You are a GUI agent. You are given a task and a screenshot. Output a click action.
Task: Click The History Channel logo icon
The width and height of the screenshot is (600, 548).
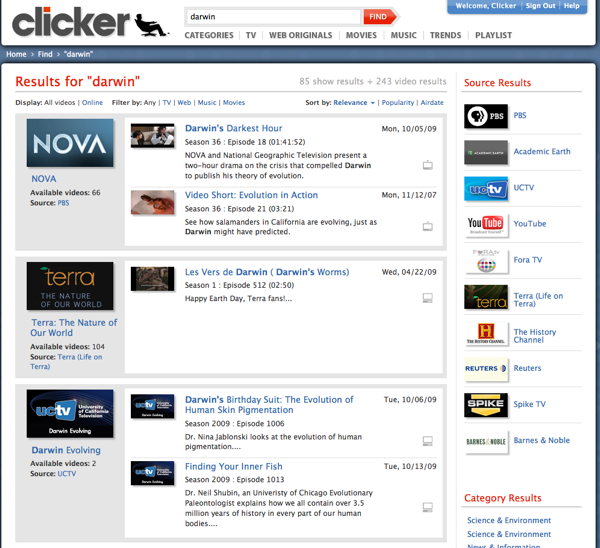point(486,333)
